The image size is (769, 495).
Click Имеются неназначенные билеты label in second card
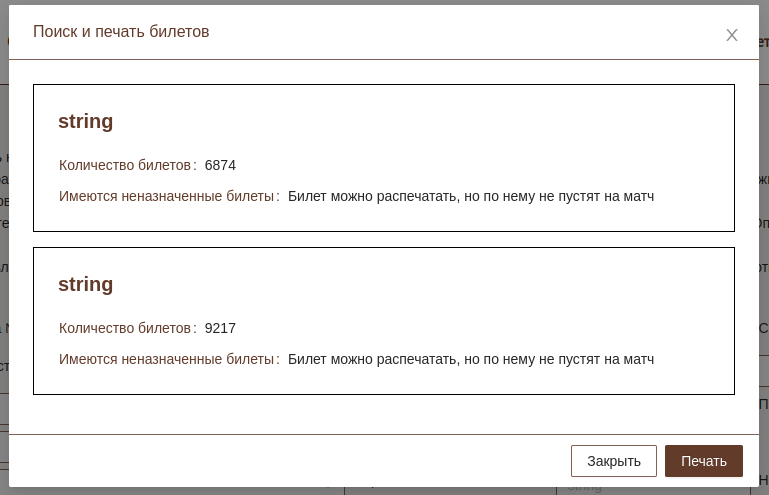pos(166,359)
